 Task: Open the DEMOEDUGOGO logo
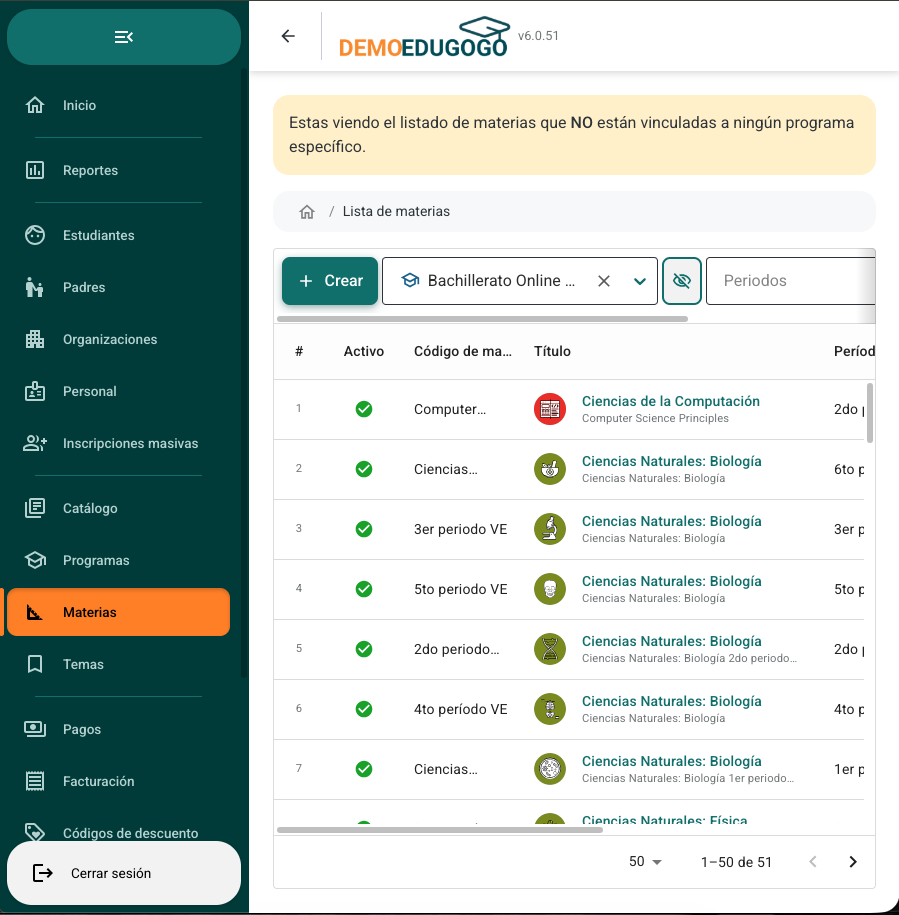(424, 37)
